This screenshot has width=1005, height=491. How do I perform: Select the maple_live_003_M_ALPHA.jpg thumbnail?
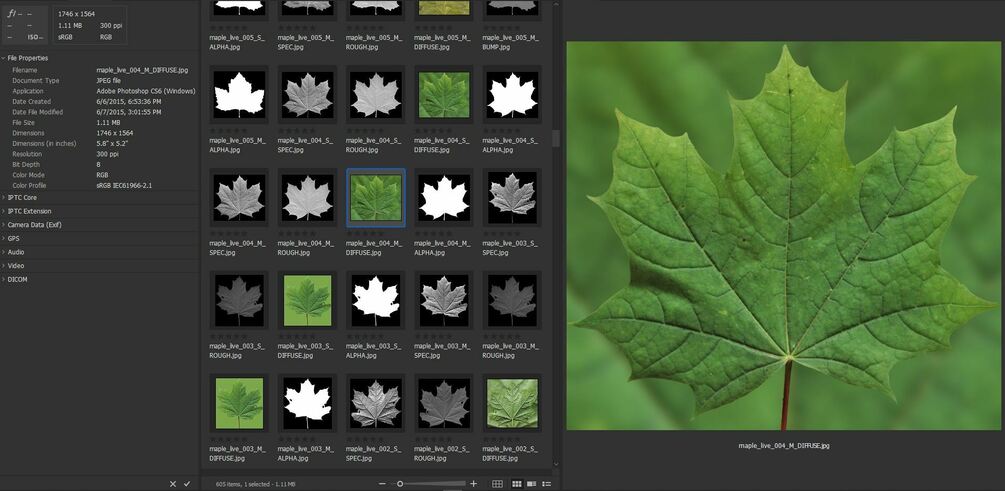(x=308, y=403)
